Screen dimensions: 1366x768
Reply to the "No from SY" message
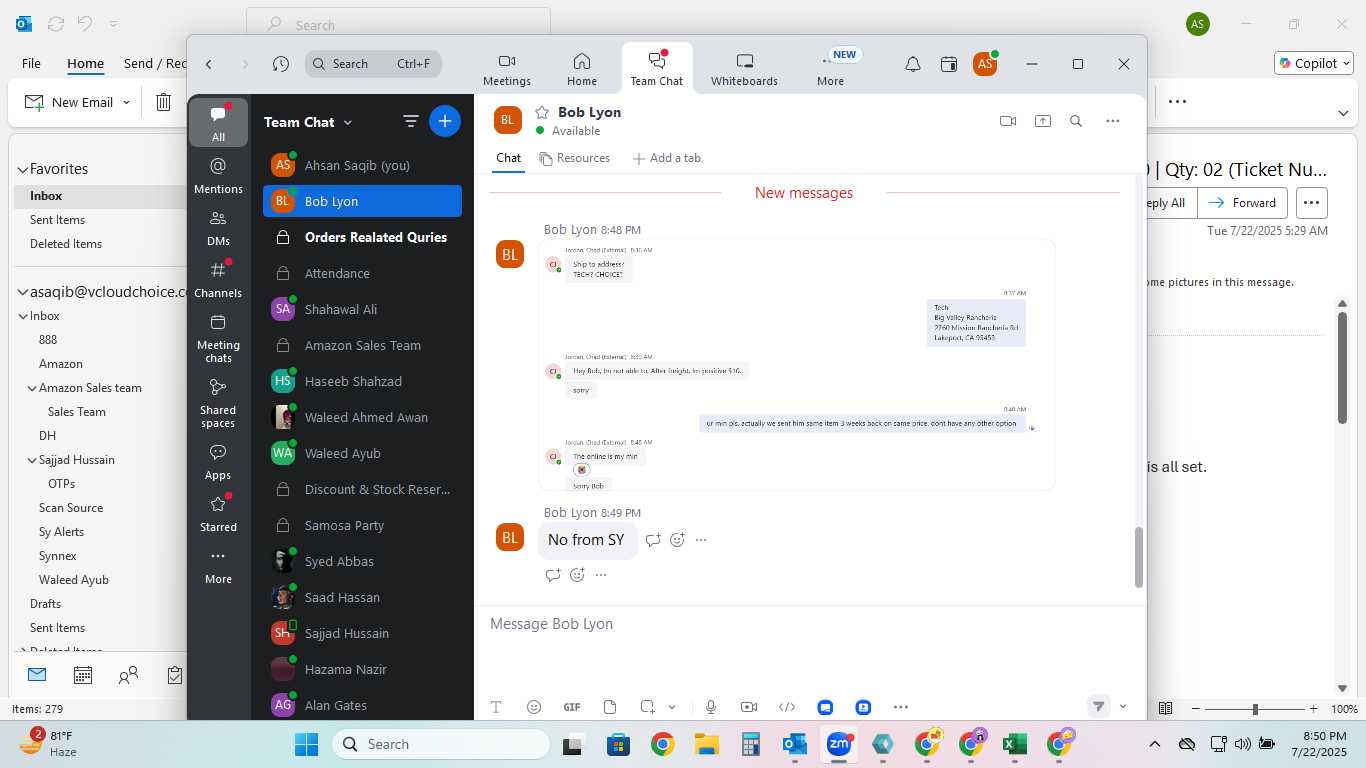click(x=653, y=540)
